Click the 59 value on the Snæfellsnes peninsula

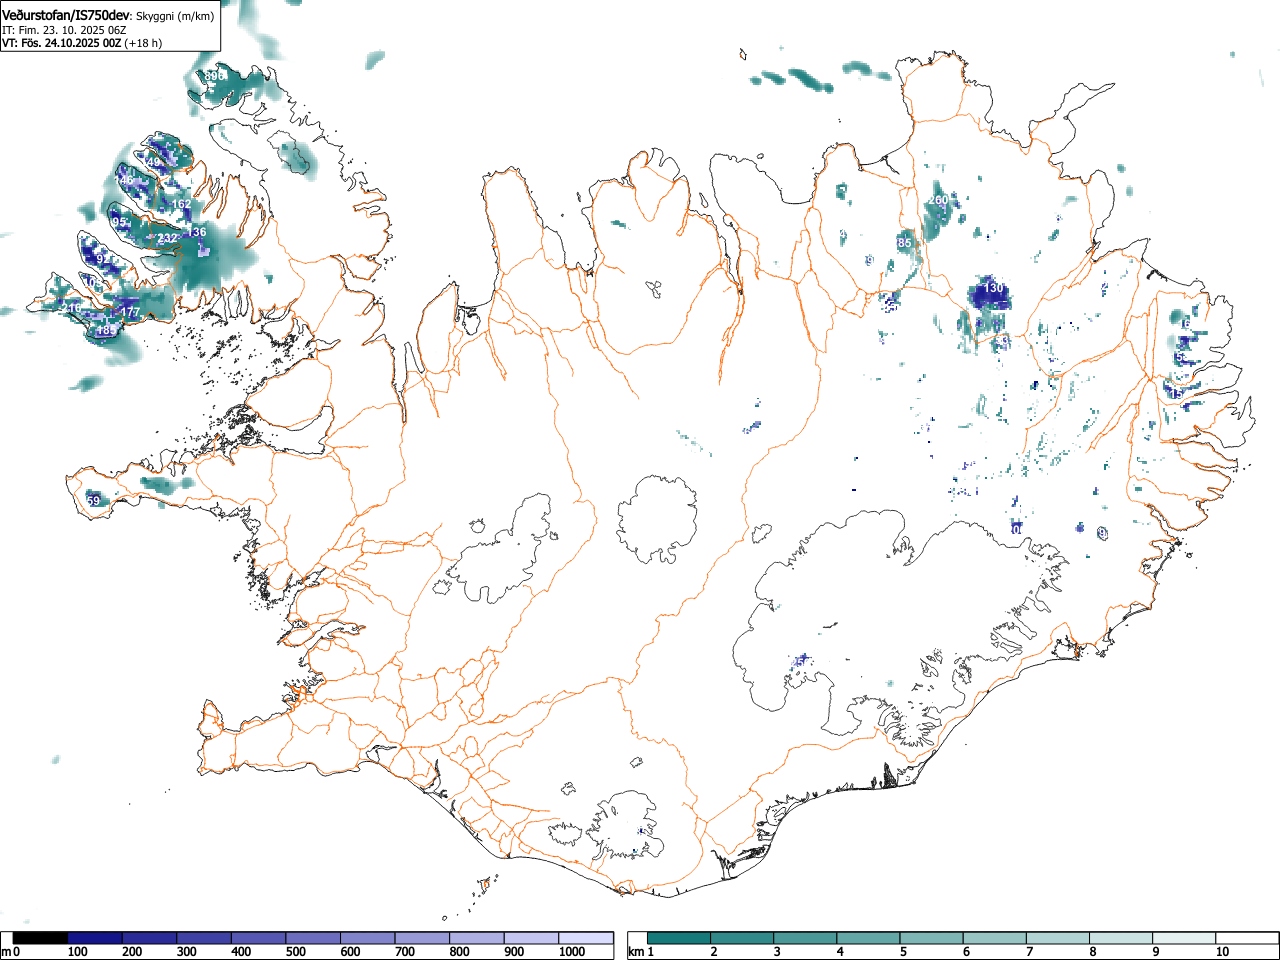(93, 501)
